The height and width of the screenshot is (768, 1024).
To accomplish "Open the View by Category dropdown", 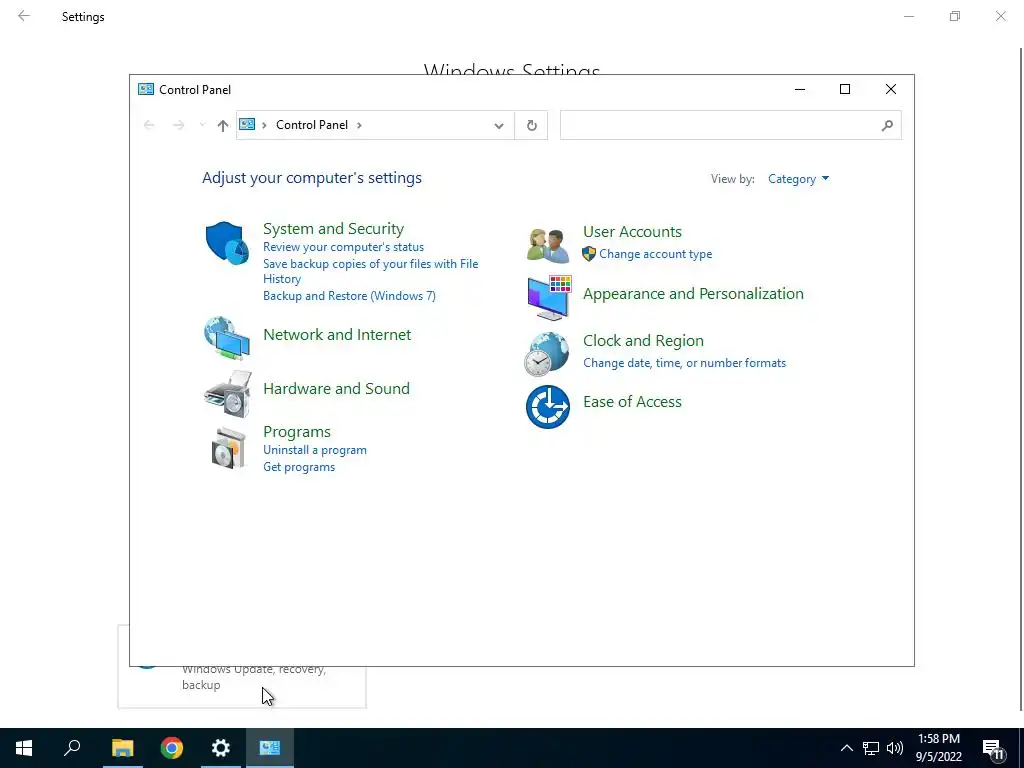I will click(798, 179).
